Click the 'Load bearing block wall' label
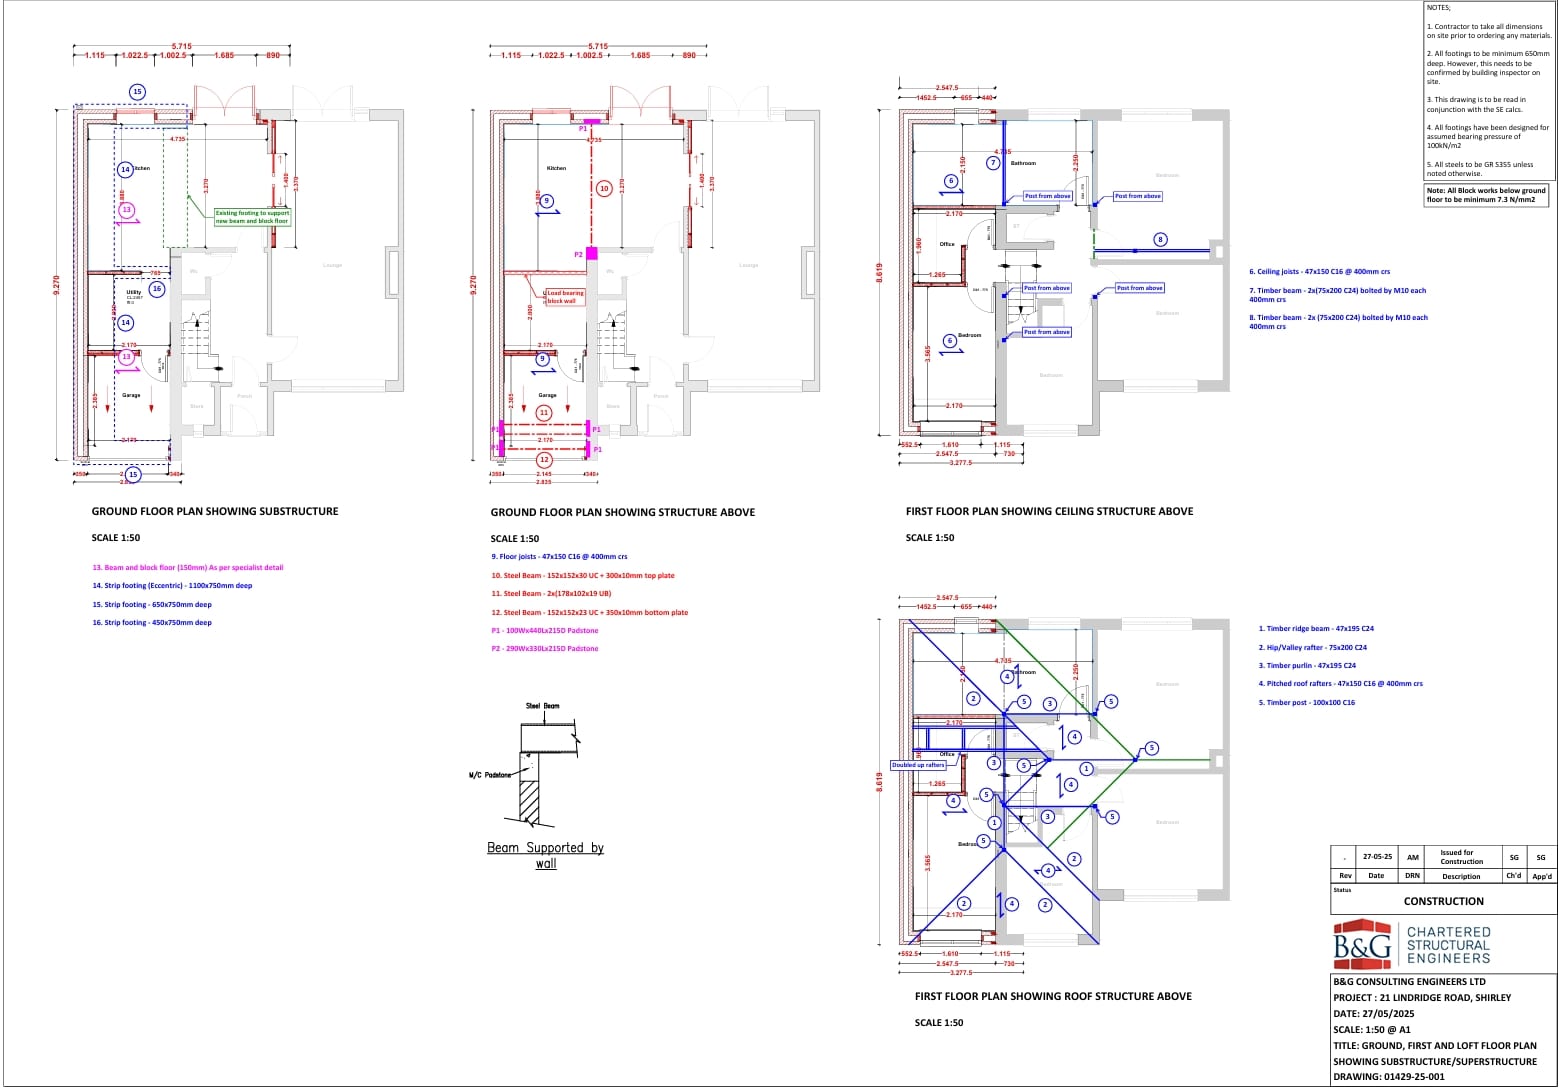Viewport: 1559px width, 1090px height. tap(564, 297)
